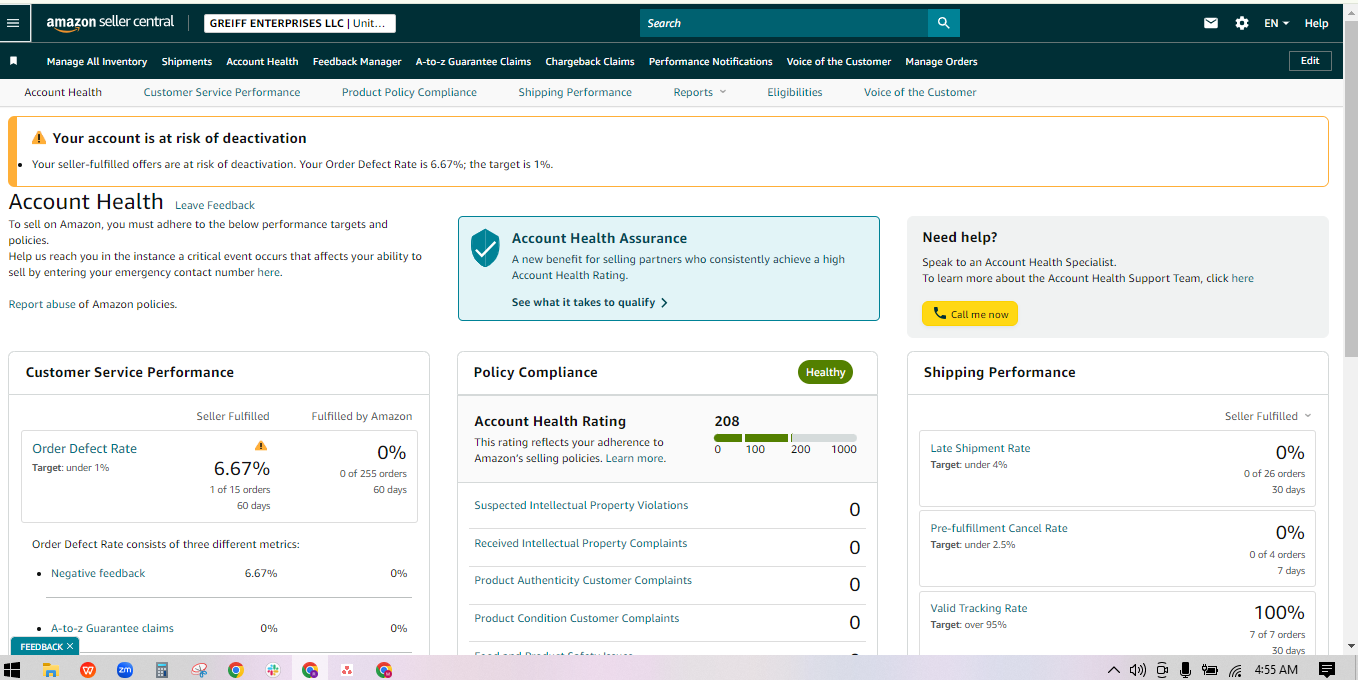Click the battery tray icon

[x=1209, y=670]
